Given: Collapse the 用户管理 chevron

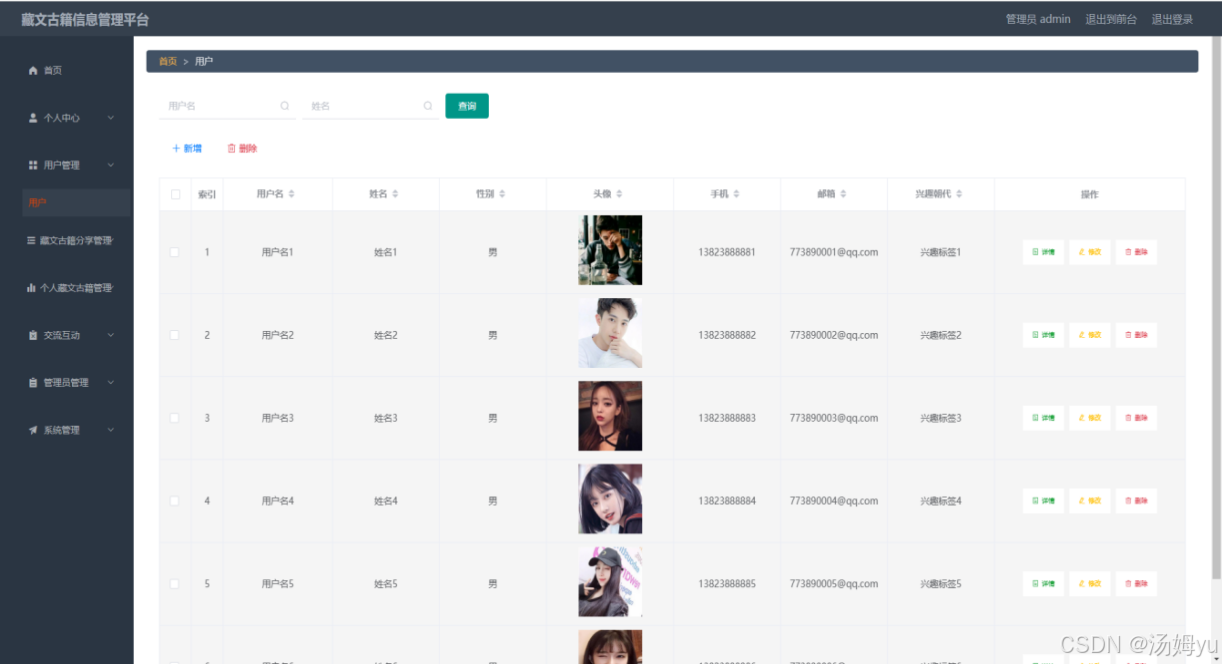Looking at the screenshot, I should tap(111, 165).
